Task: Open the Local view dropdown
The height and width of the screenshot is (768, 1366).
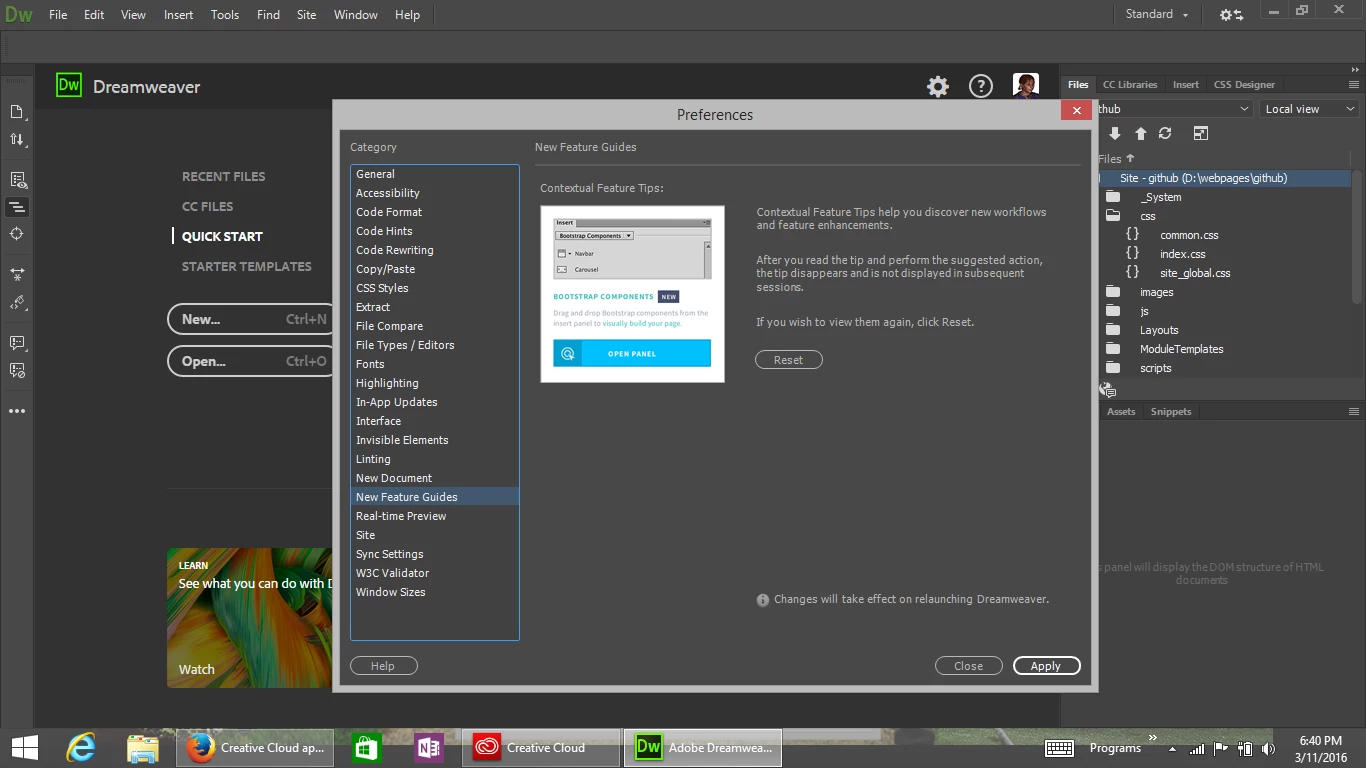Action: pyautogui.click(x=1309, y=109)
